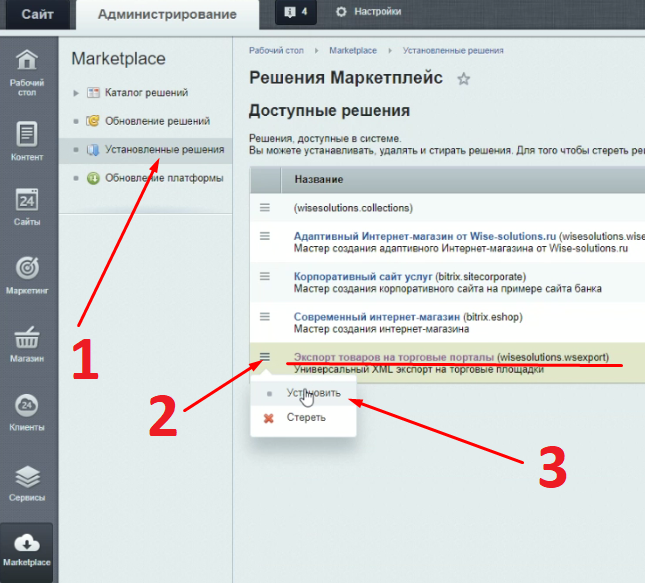
Task: Click the Настройки label in top bar
Action: 378,12
